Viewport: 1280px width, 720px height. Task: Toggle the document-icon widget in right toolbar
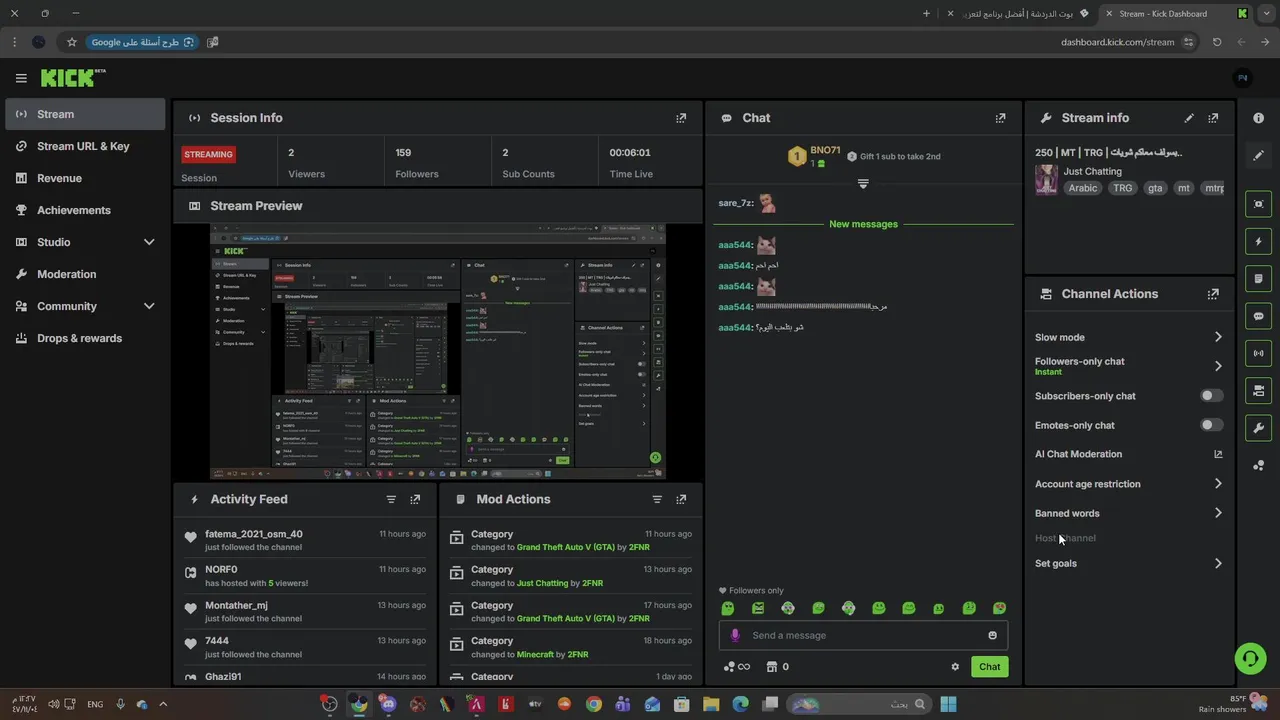coord(1258,278)
